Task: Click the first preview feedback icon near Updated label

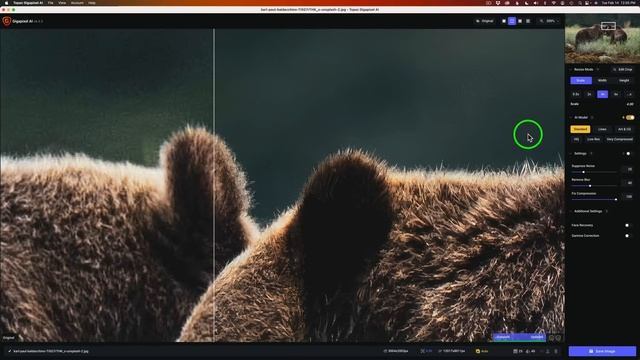Action: pyautogui.click(x=551, y=338)
